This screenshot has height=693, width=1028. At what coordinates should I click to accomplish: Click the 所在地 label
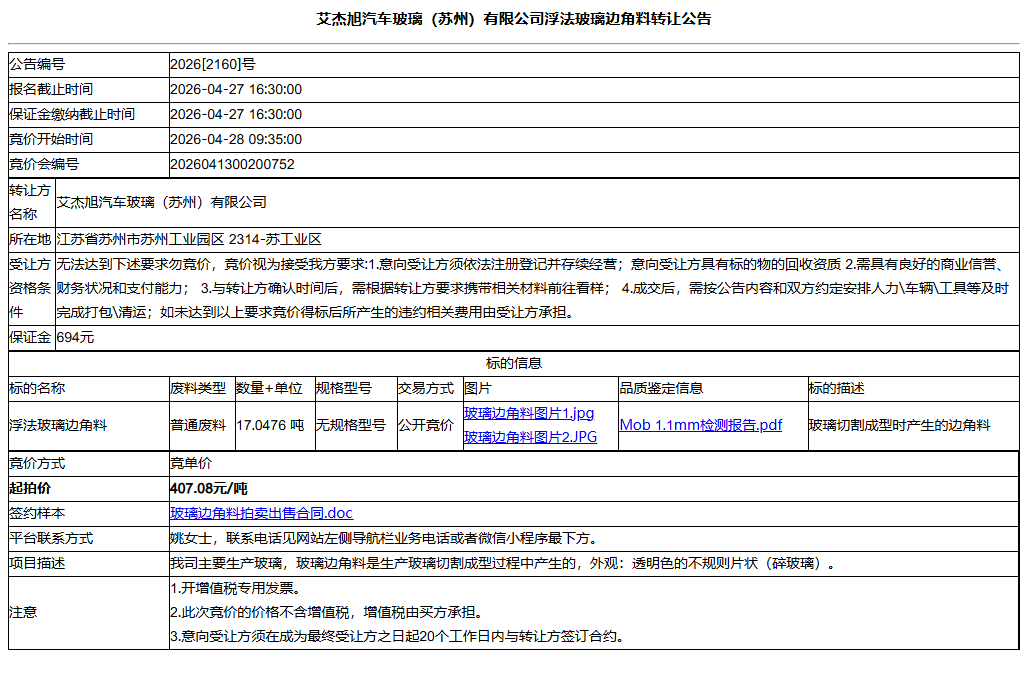point(30,239)
